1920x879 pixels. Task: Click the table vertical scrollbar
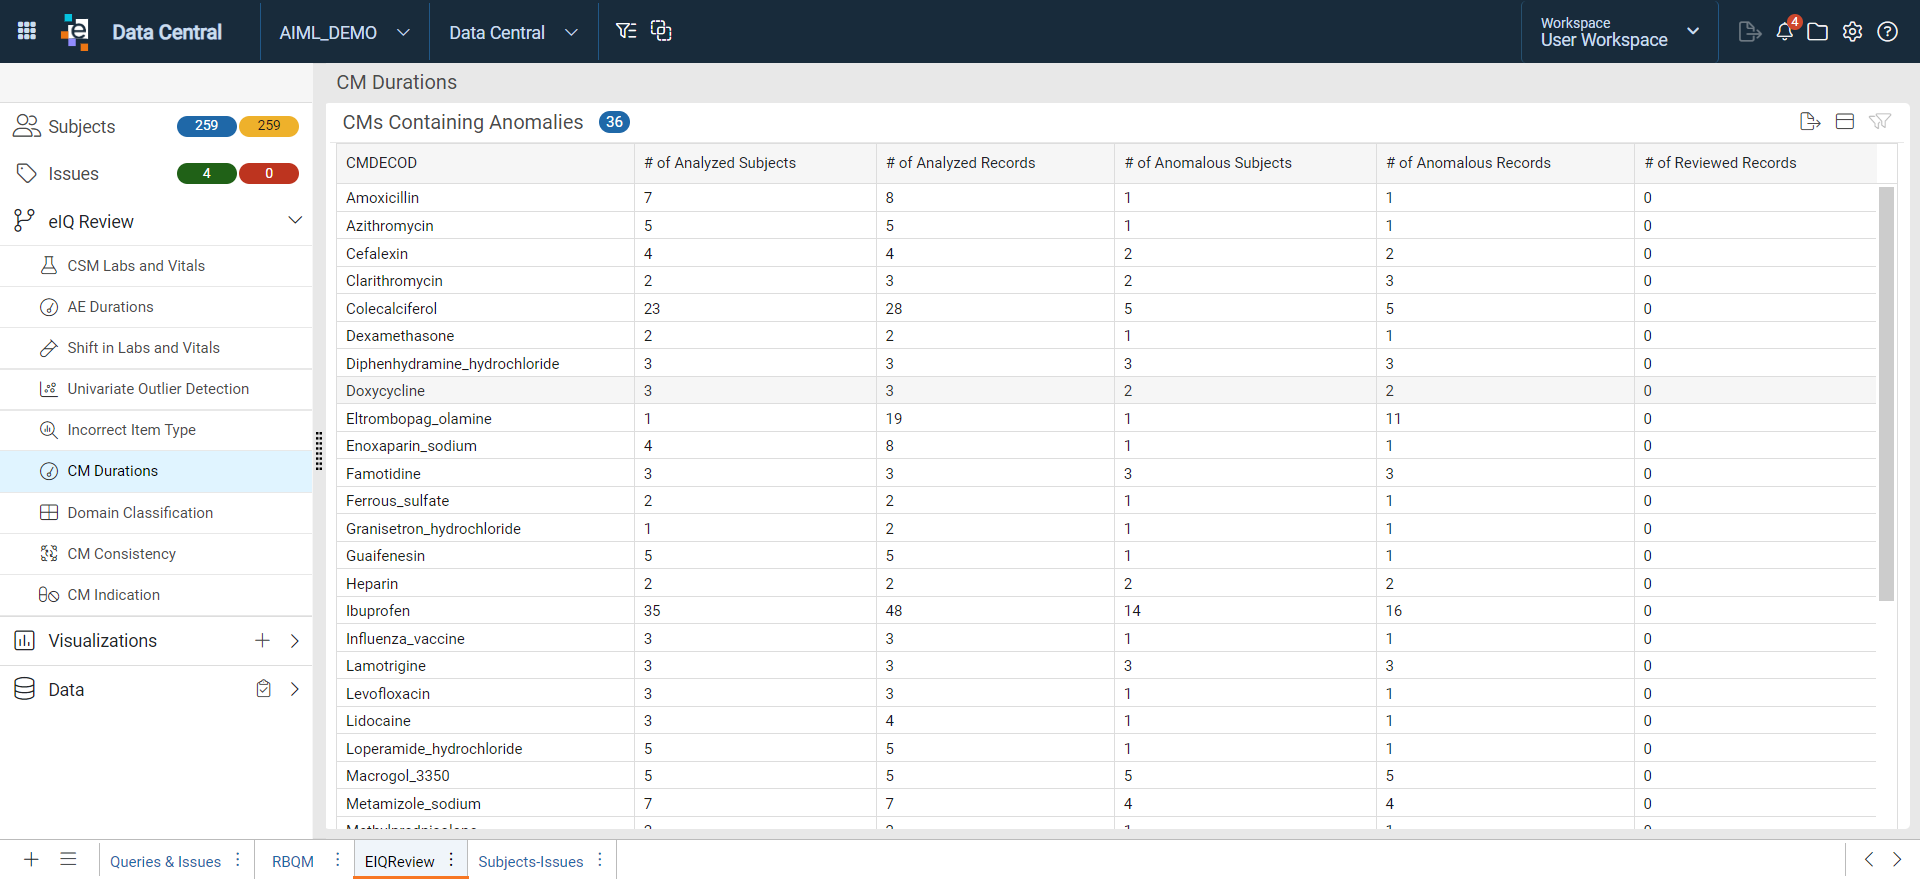[x=1886, y=393]
